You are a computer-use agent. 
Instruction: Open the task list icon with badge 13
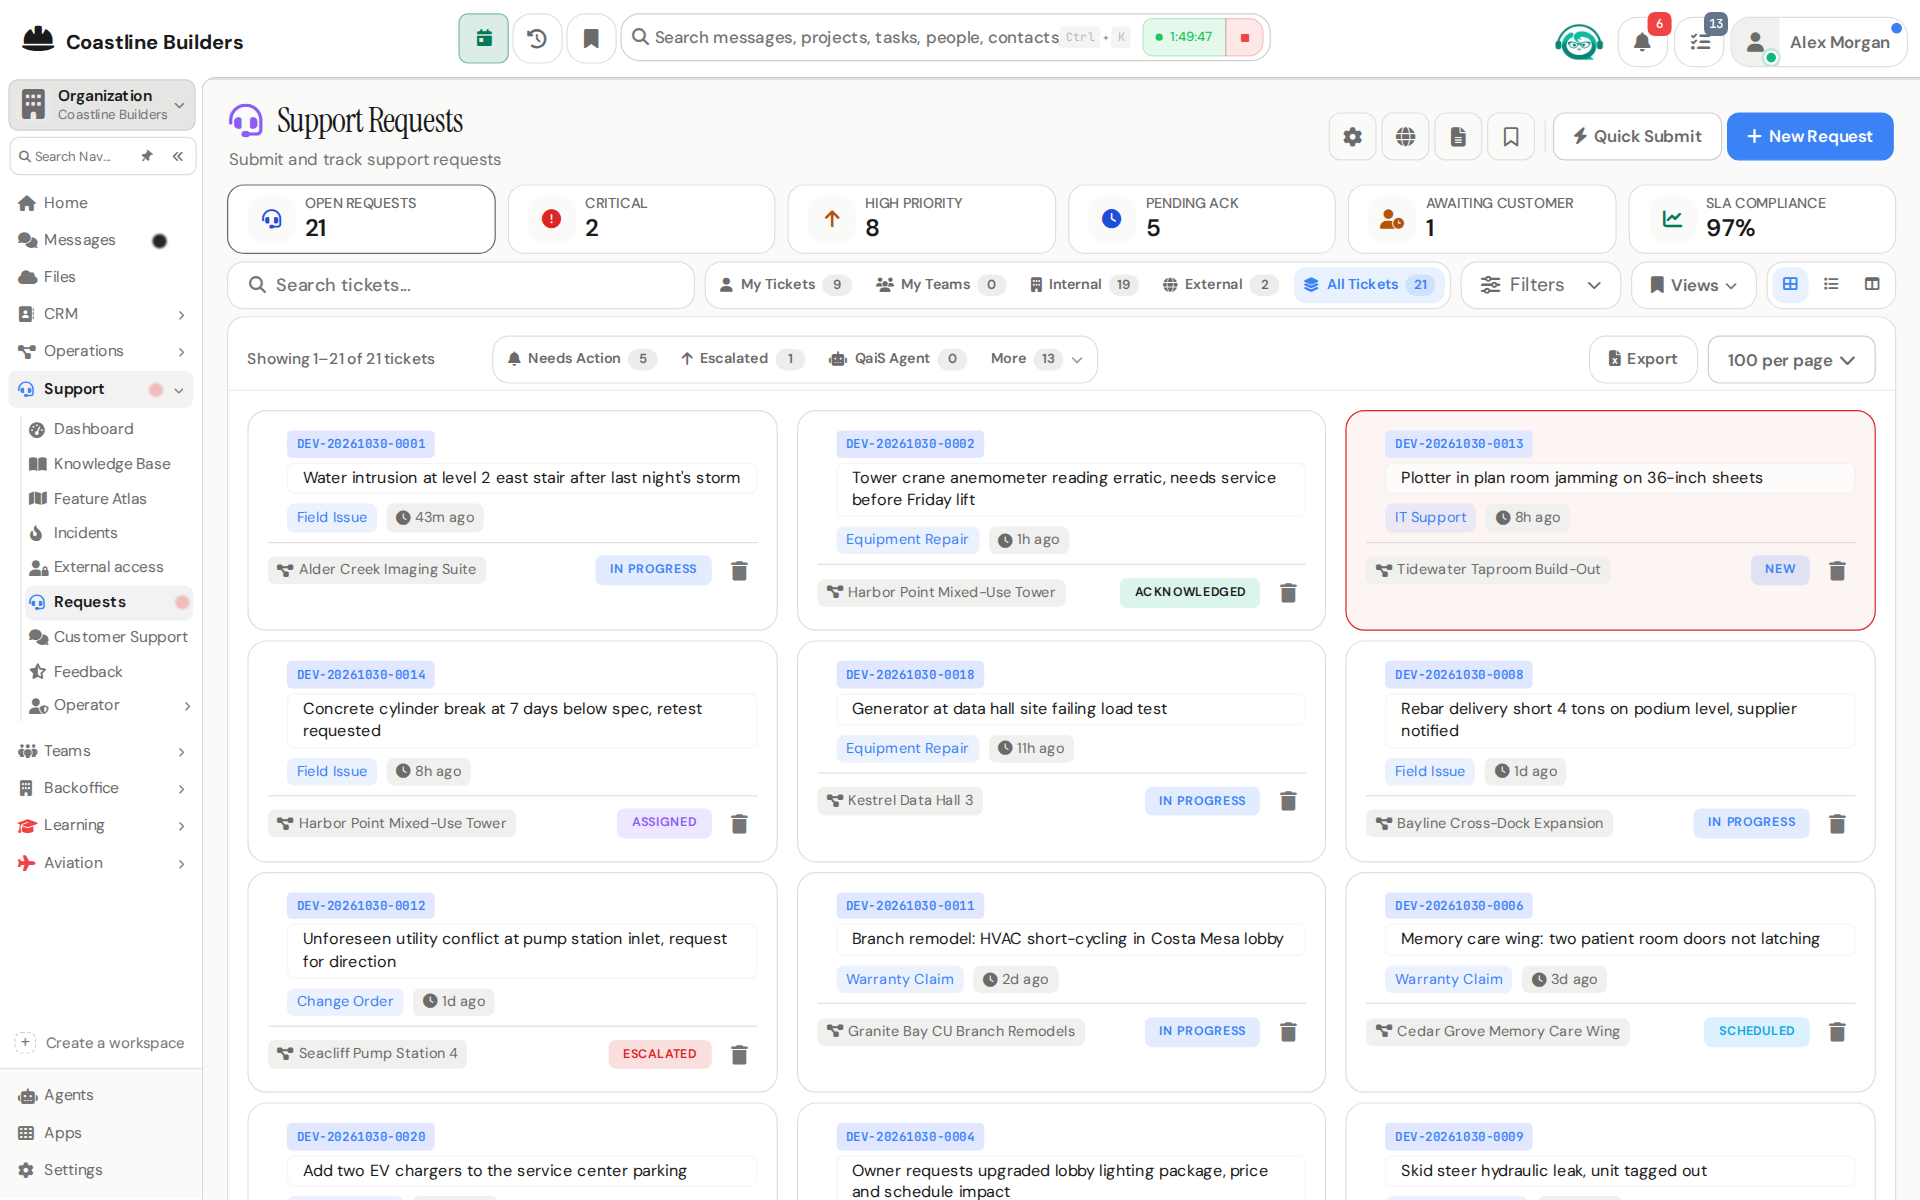tap(1700, 42)
